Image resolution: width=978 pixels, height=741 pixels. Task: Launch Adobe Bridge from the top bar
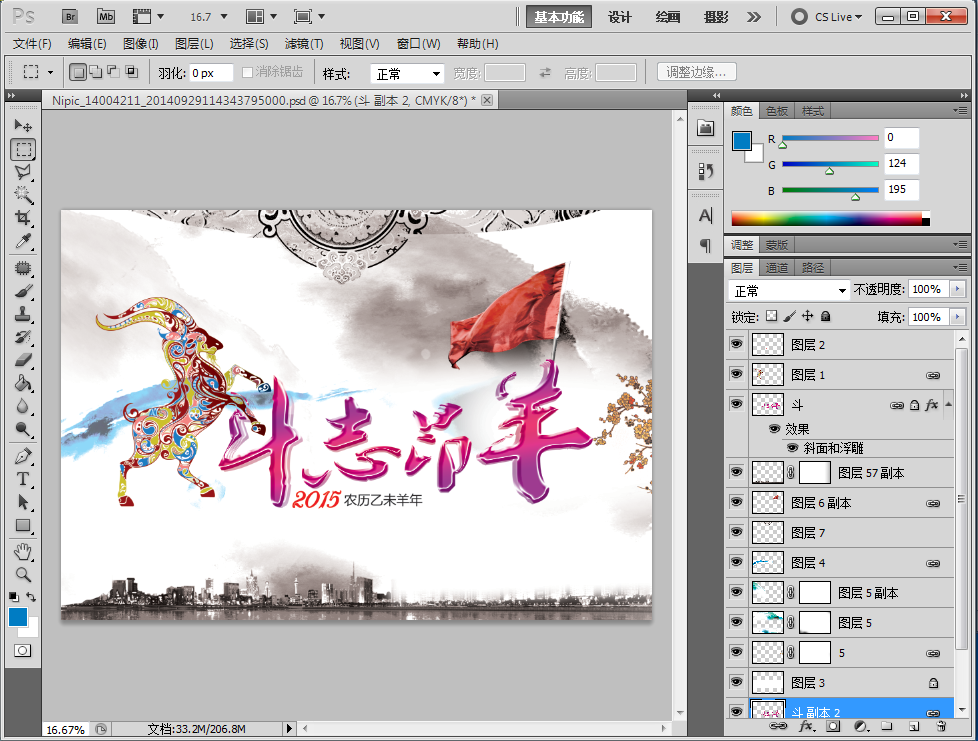[70, 16]
